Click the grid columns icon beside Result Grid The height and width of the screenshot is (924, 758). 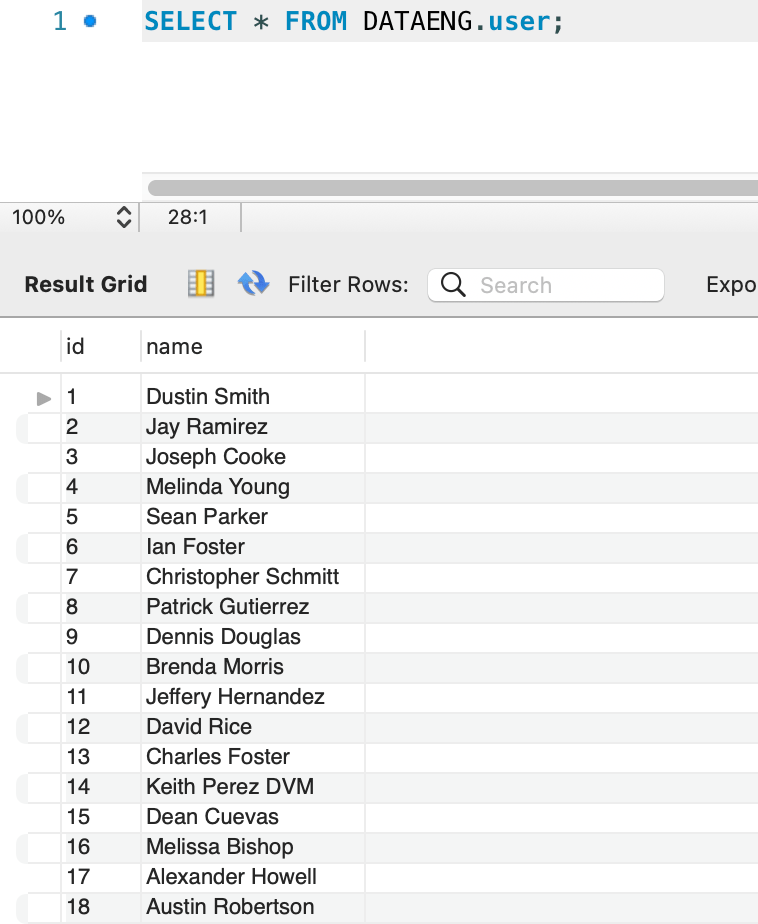[x=201, y=285]
